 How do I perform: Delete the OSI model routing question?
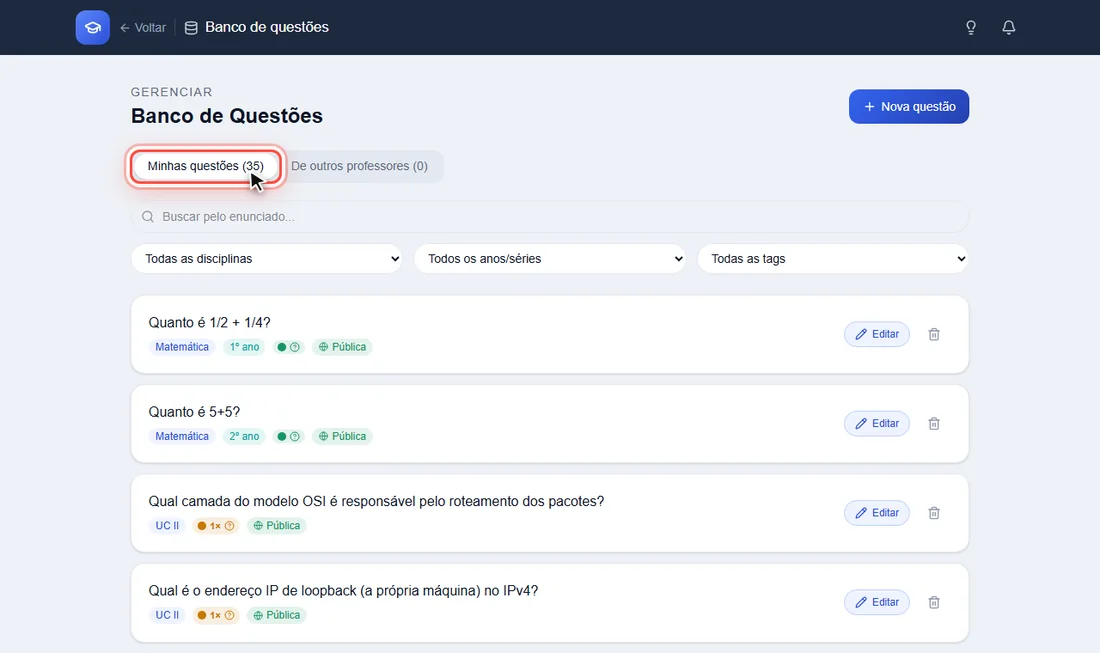(934, 513)
